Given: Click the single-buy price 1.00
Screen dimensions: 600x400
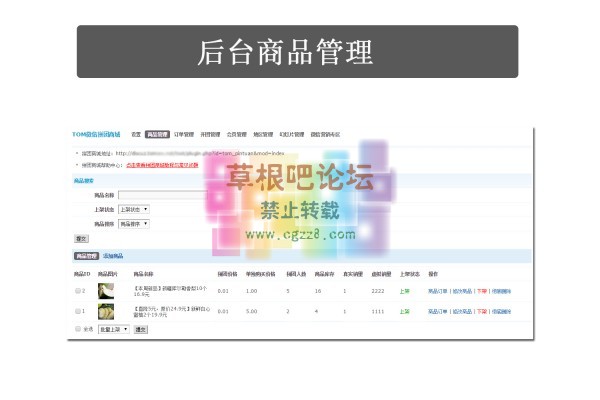Looking at the screenshot, I should [x=251, y=291].
